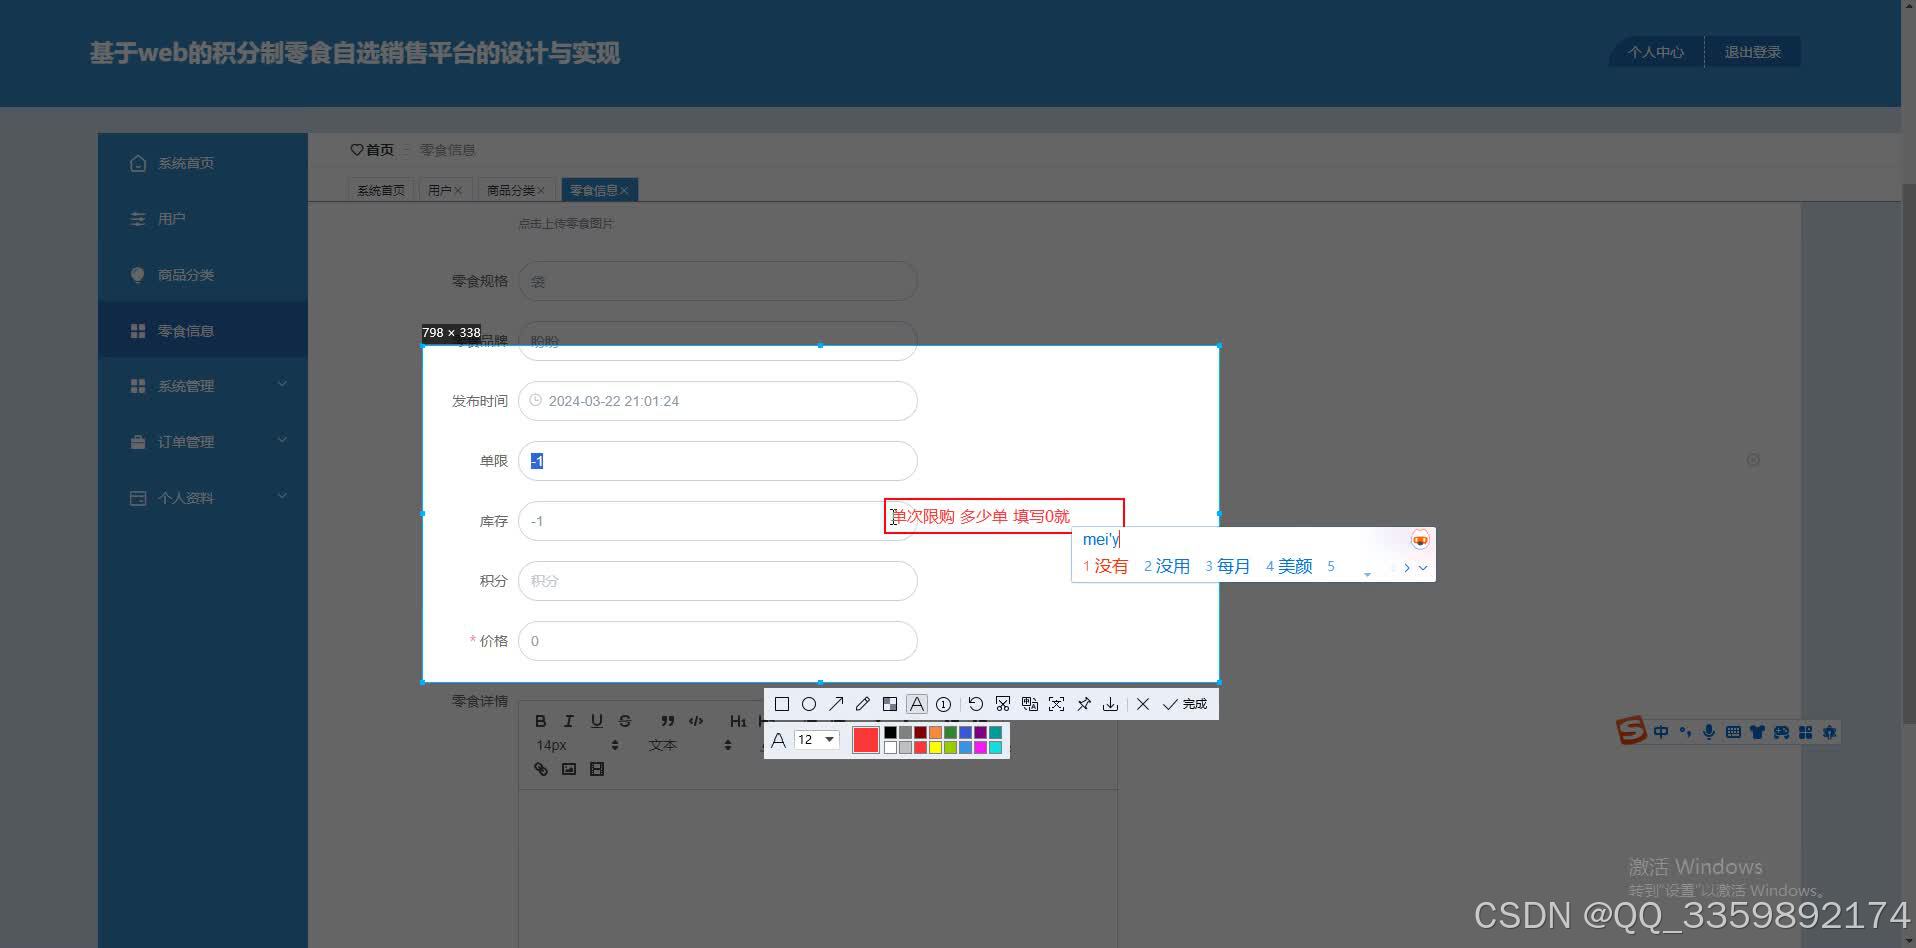Close the 商品分类 tab
This screenshot has height=948, width=1916.
[x=541, y=190]
